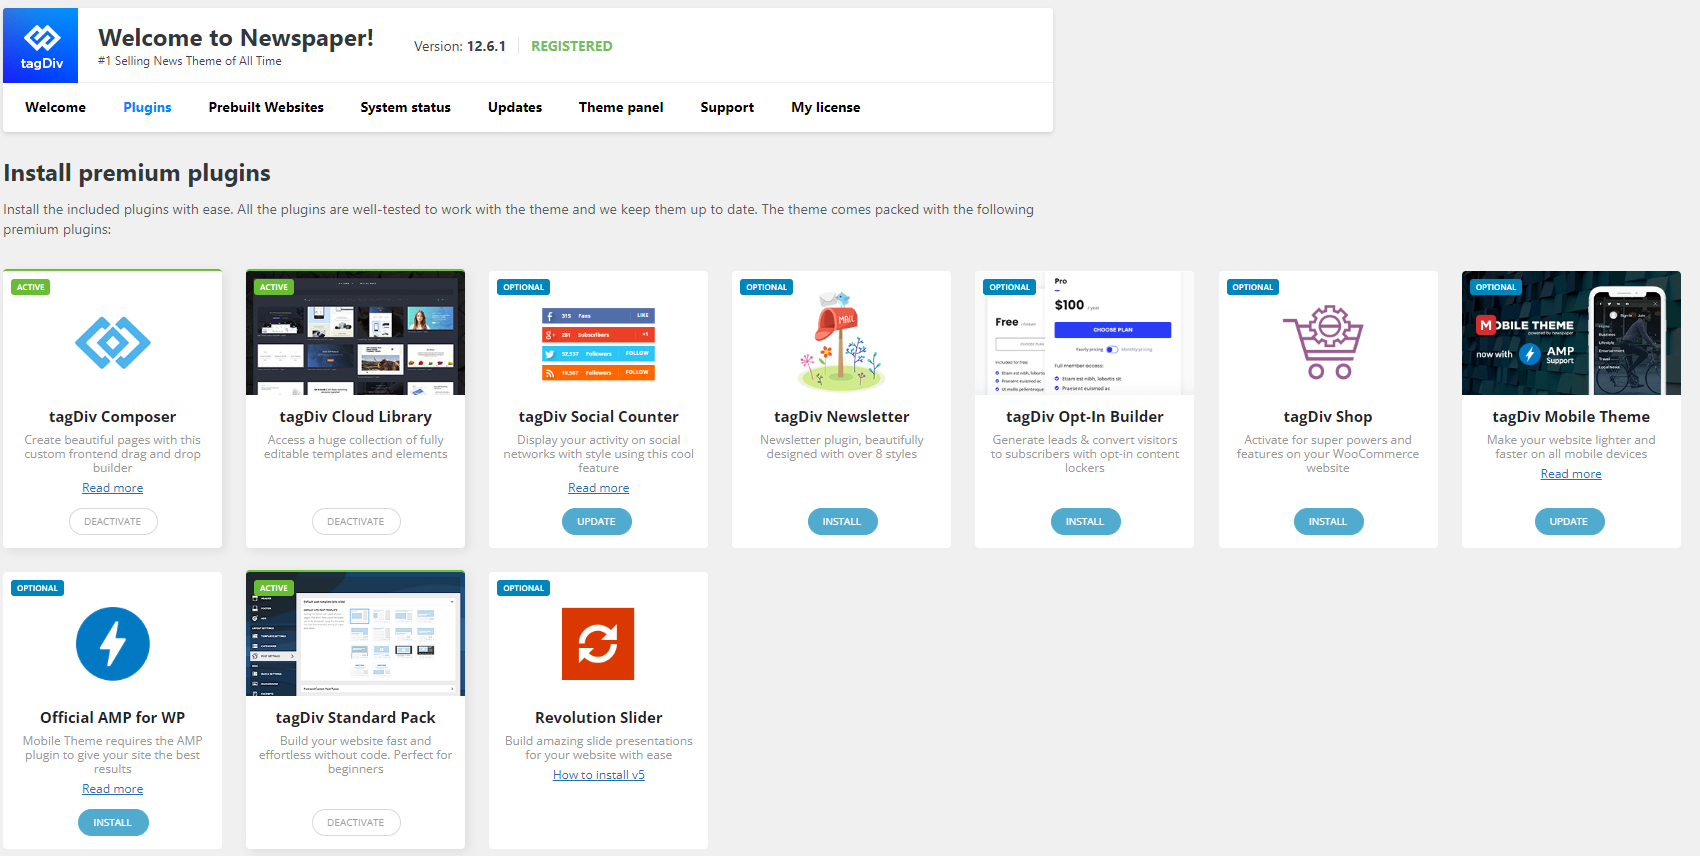This screenshot has height=856, width=1700.
Task: Click the tagDiv Newsletter title
Action: click(841, 417)
